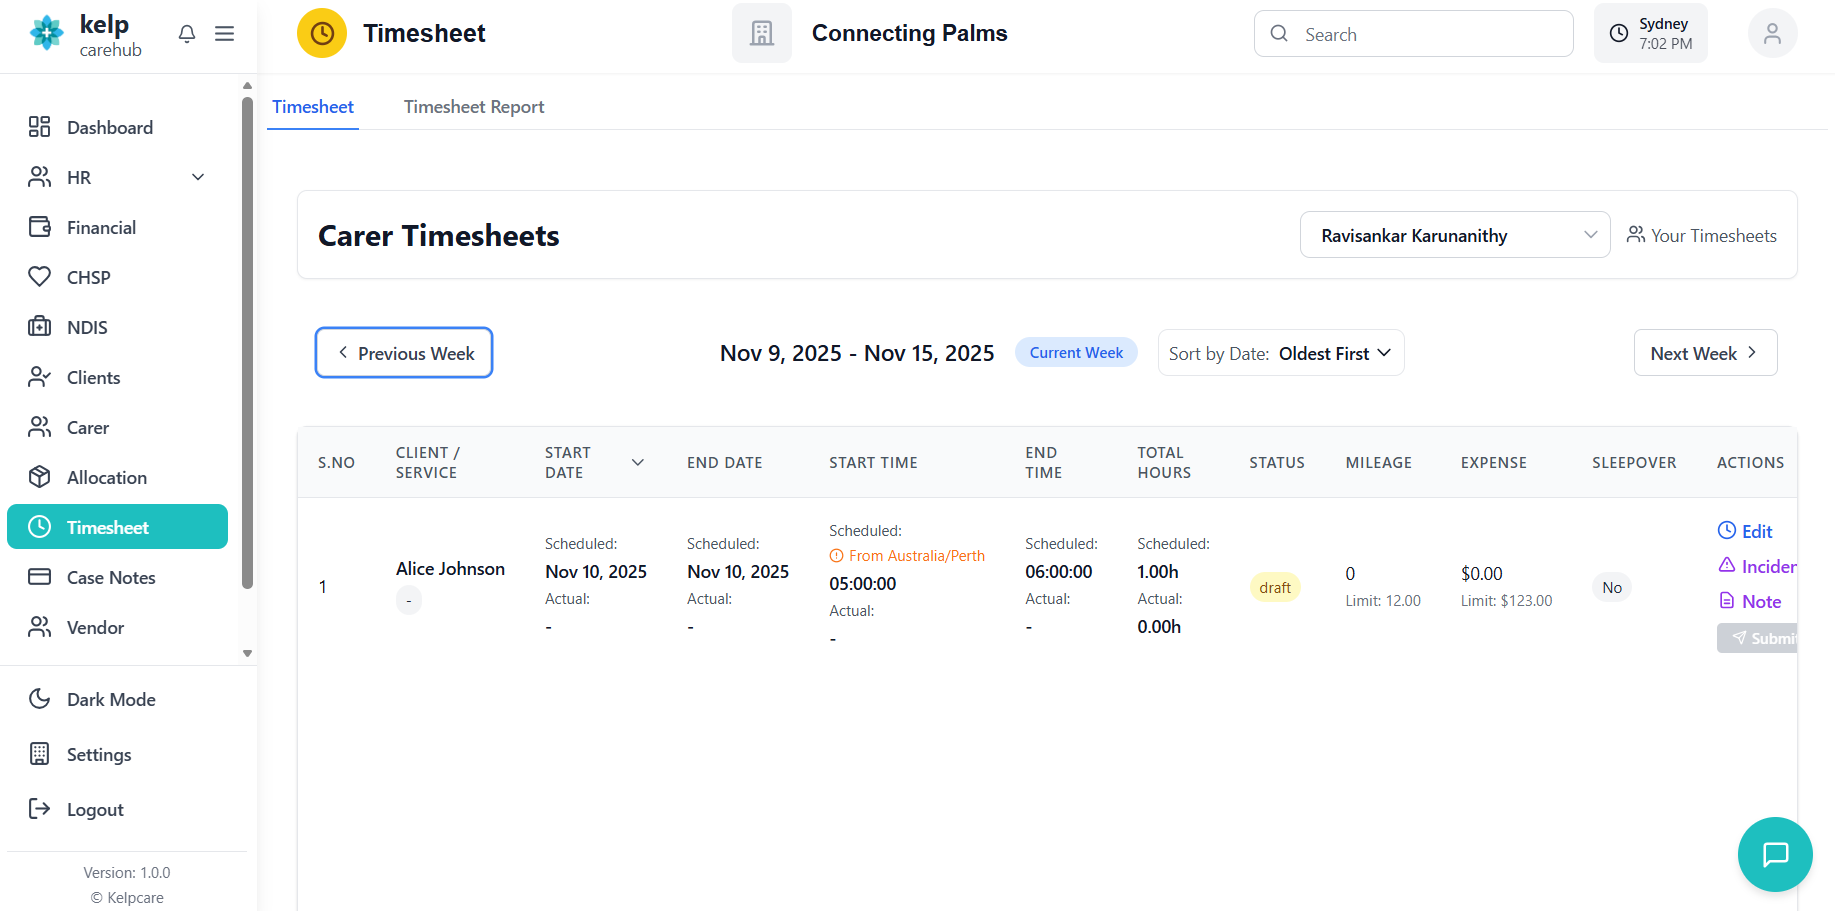Toggle Dark Mode

coord(111,700)
